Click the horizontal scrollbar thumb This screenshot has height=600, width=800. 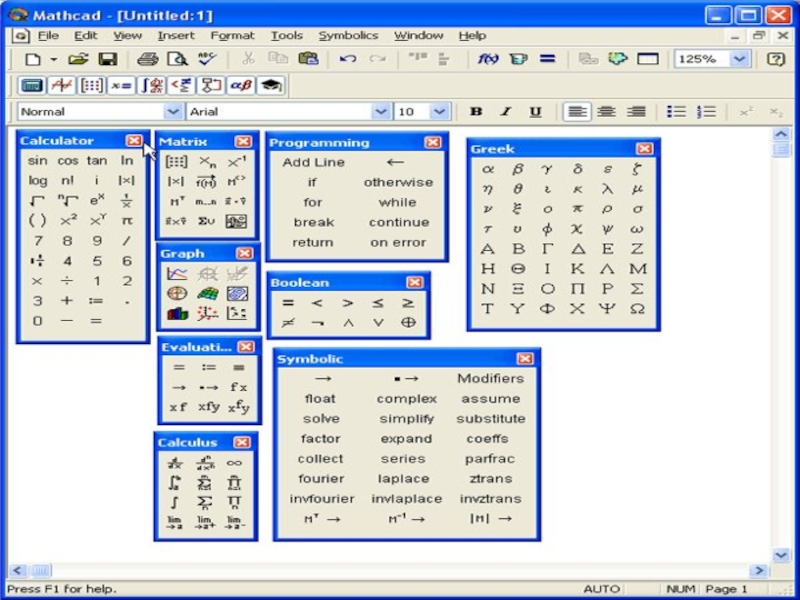41,570
